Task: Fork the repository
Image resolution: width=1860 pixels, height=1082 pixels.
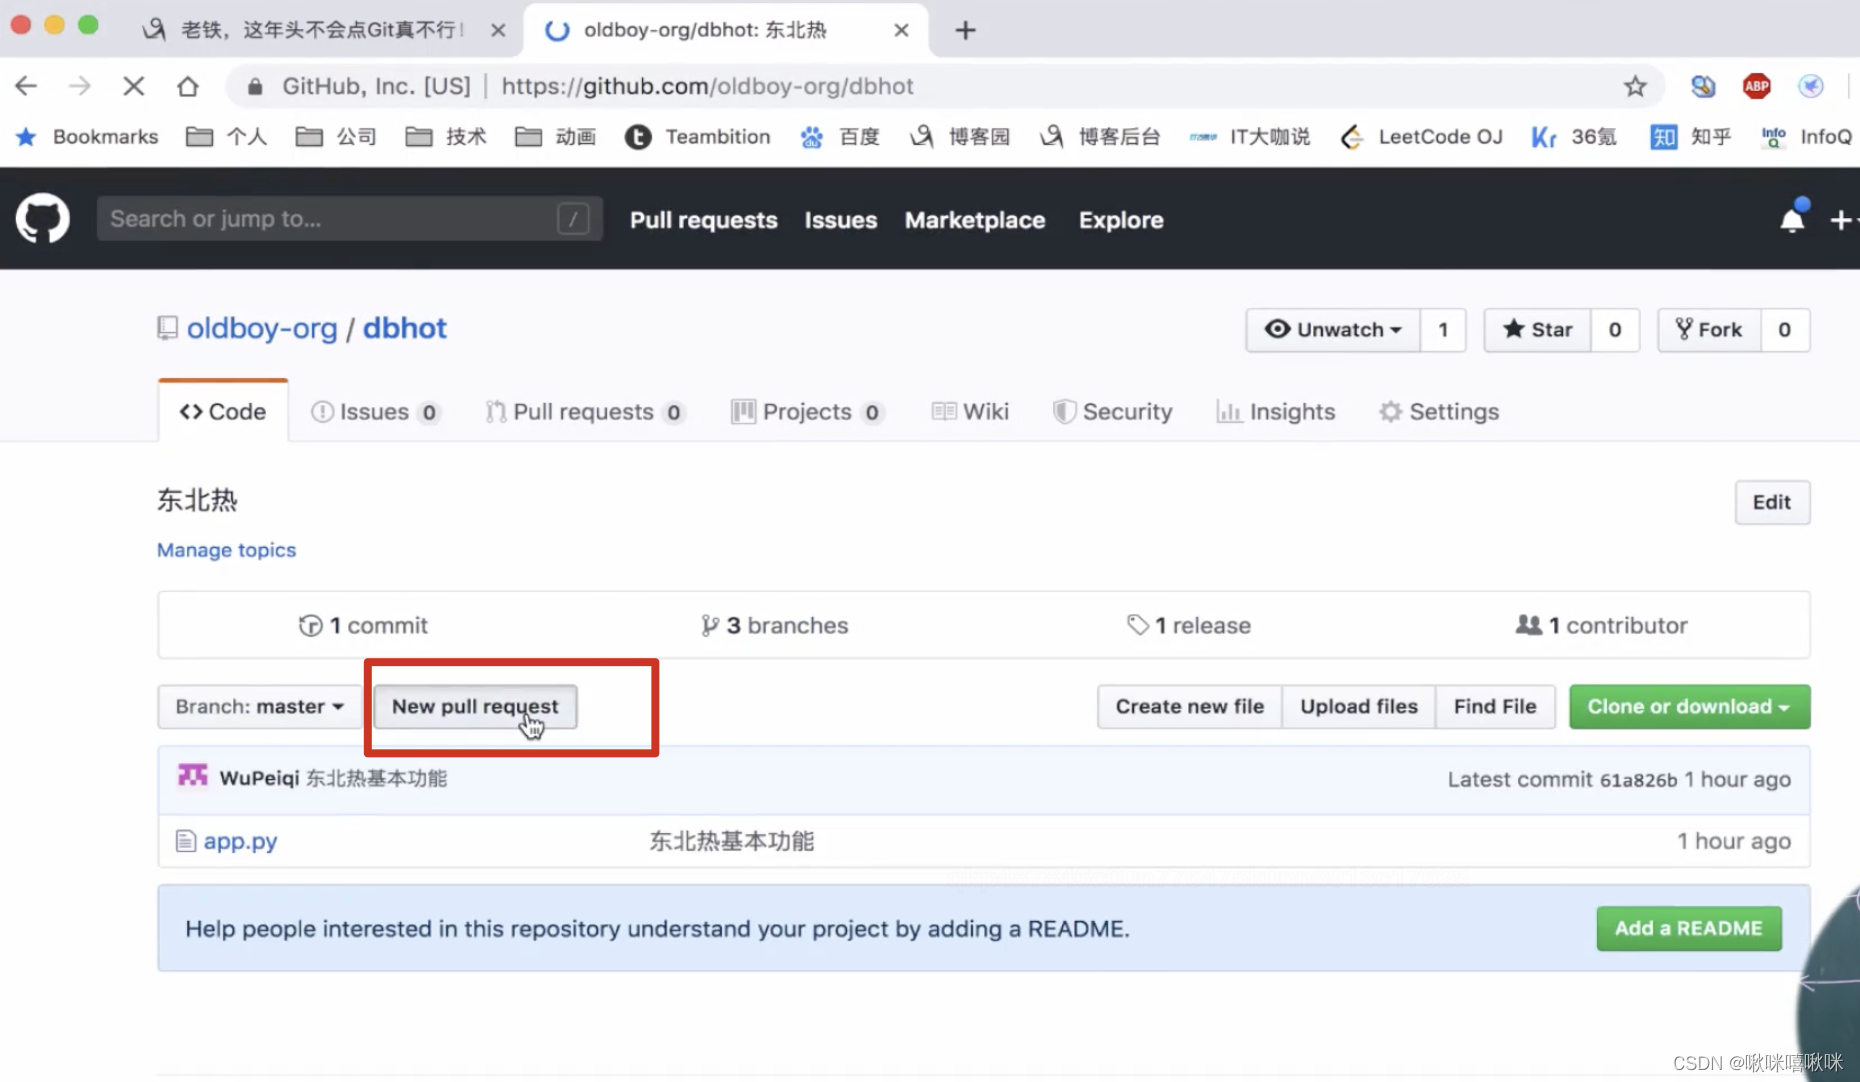Action: pos(1710,330)
